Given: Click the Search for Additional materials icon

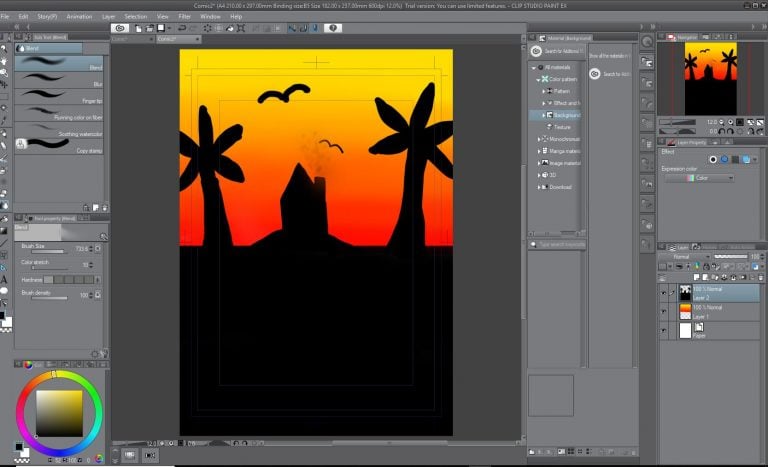Looking at the screenshot, I should pos(536,51).
